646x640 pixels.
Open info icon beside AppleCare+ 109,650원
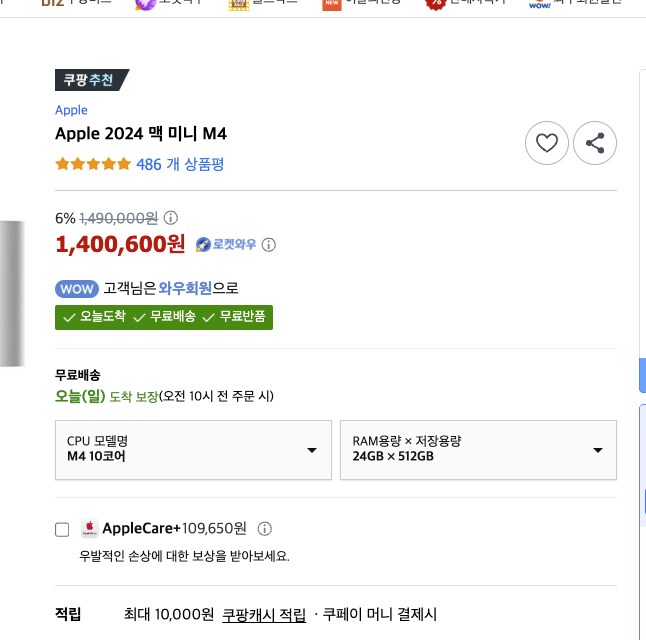click(x=264, y=528)
